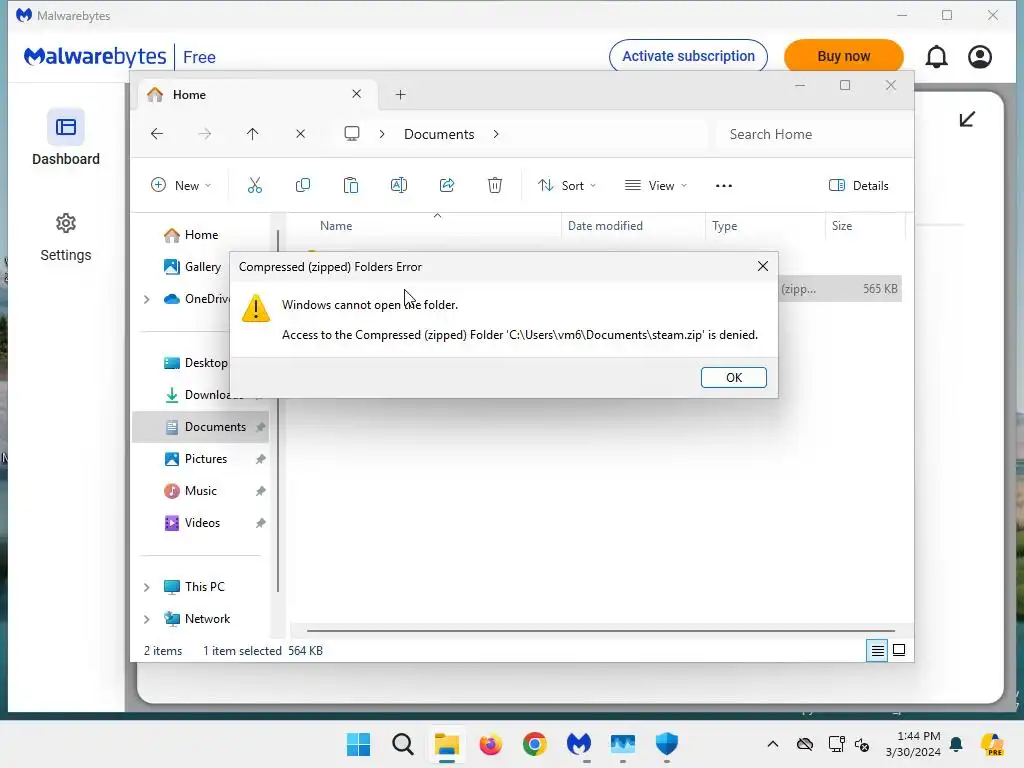
Task: Open Firefox from the taskbar
Action: click(x=490, y=744)
